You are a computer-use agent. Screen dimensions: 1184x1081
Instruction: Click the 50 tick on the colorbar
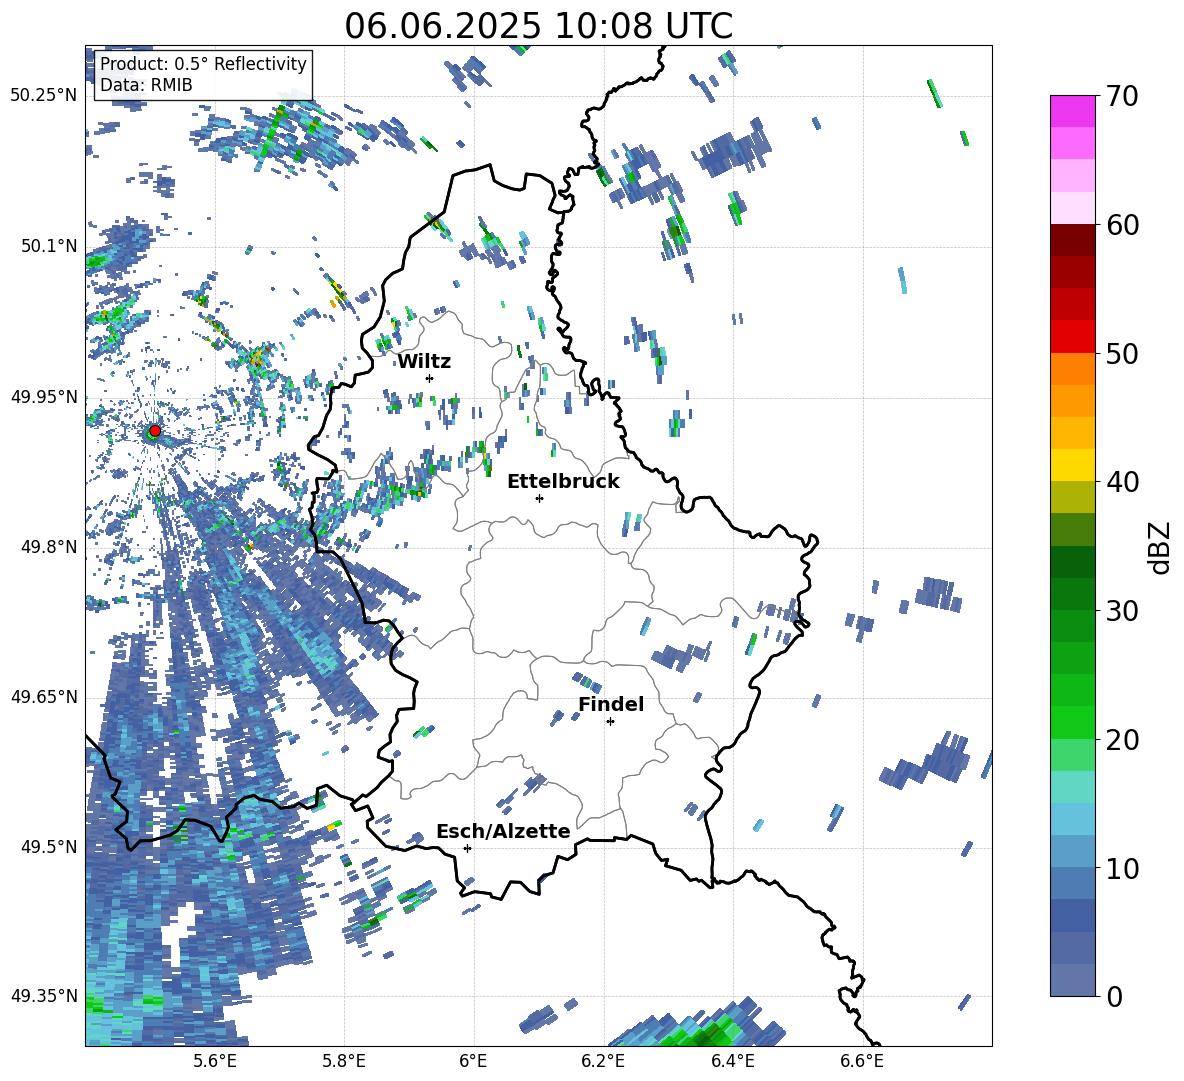coord(1121,353)
